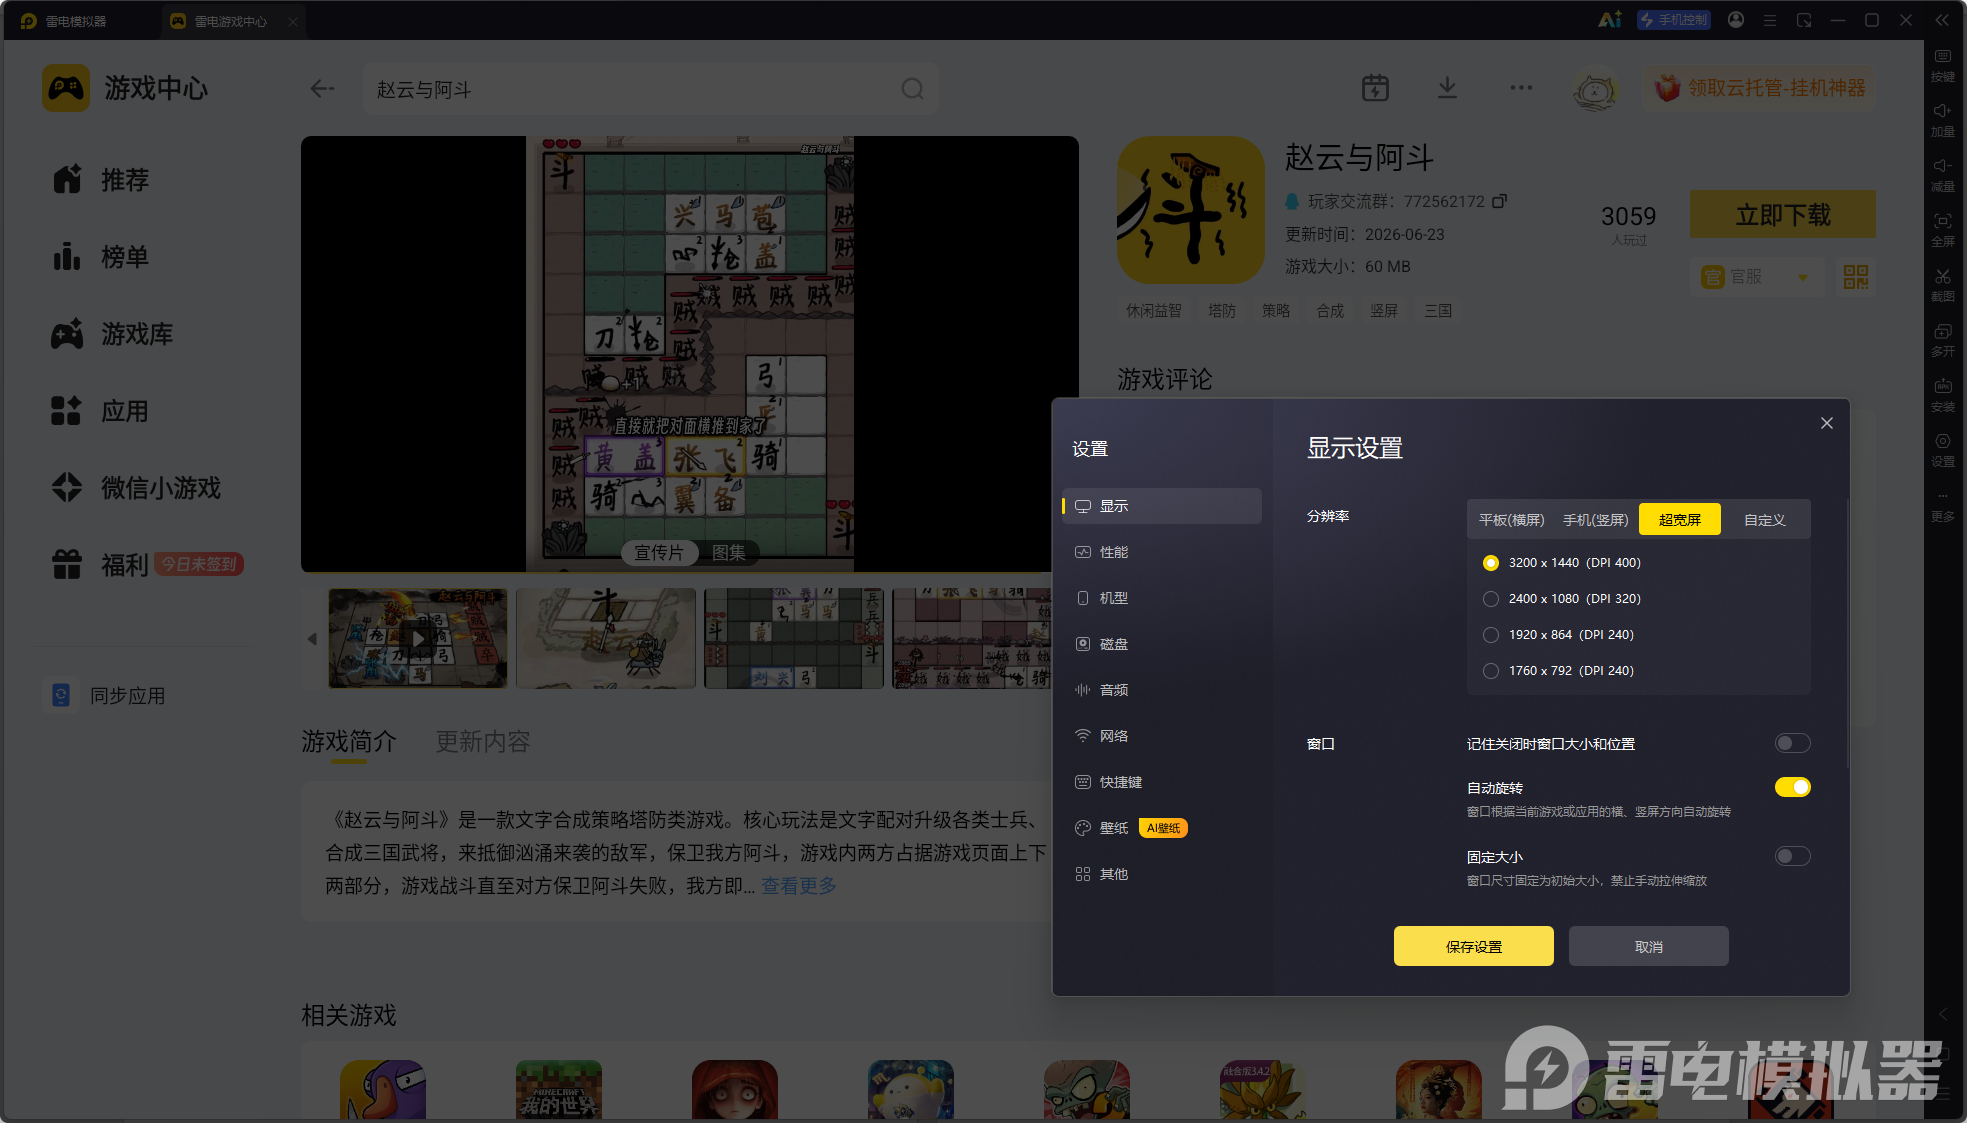Select the 2400 x 1080 resolution option
The height and width of the screenshot is (1123, 1967).
1561,599
